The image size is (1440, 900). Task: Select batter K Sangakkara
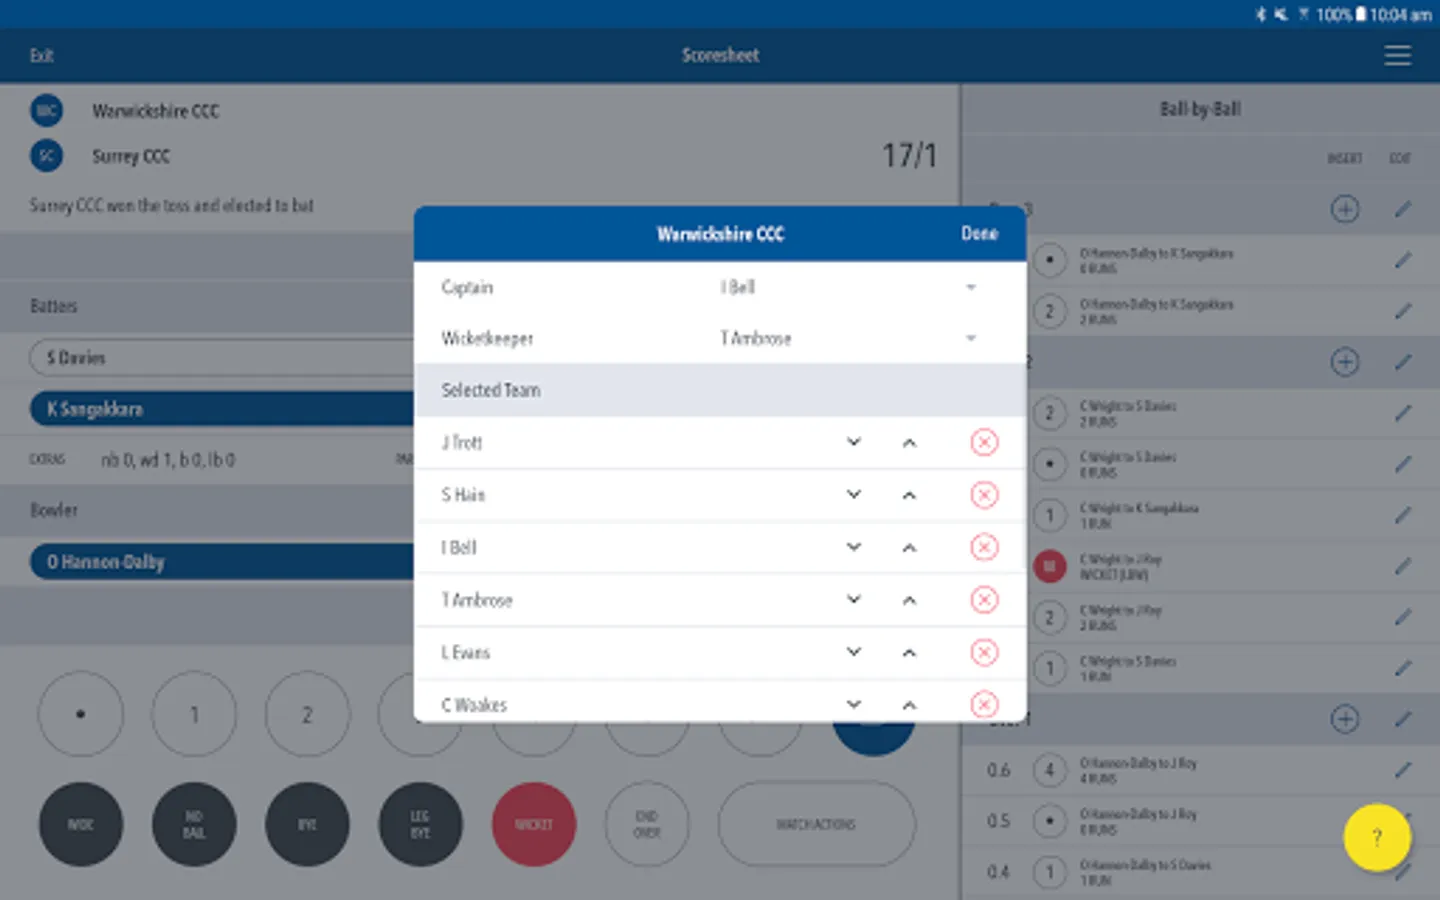[222, 409]
